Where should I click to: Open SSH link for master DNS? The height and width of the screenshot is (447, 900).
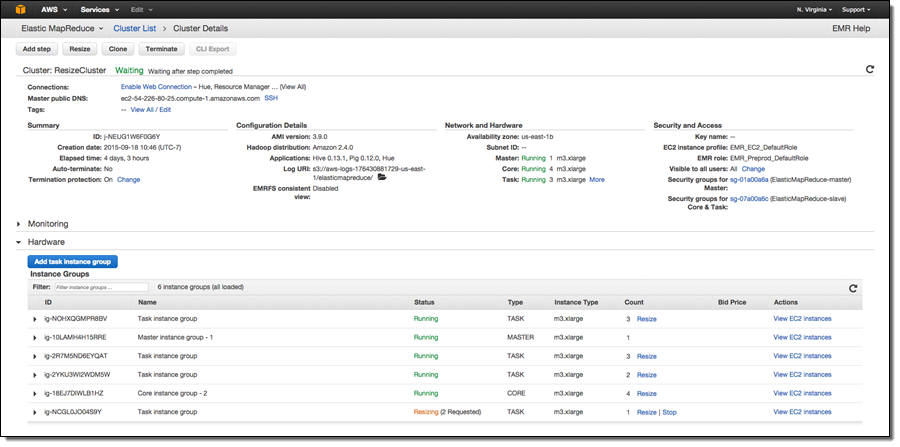point(271,98)
